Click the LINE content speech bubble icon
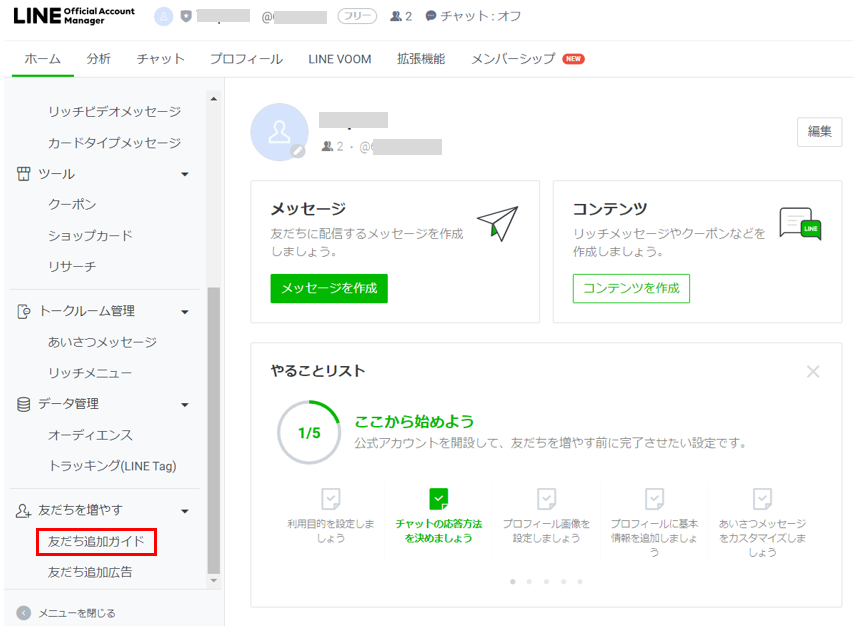This screenshot has height=630, width=853. coord(799,224)
